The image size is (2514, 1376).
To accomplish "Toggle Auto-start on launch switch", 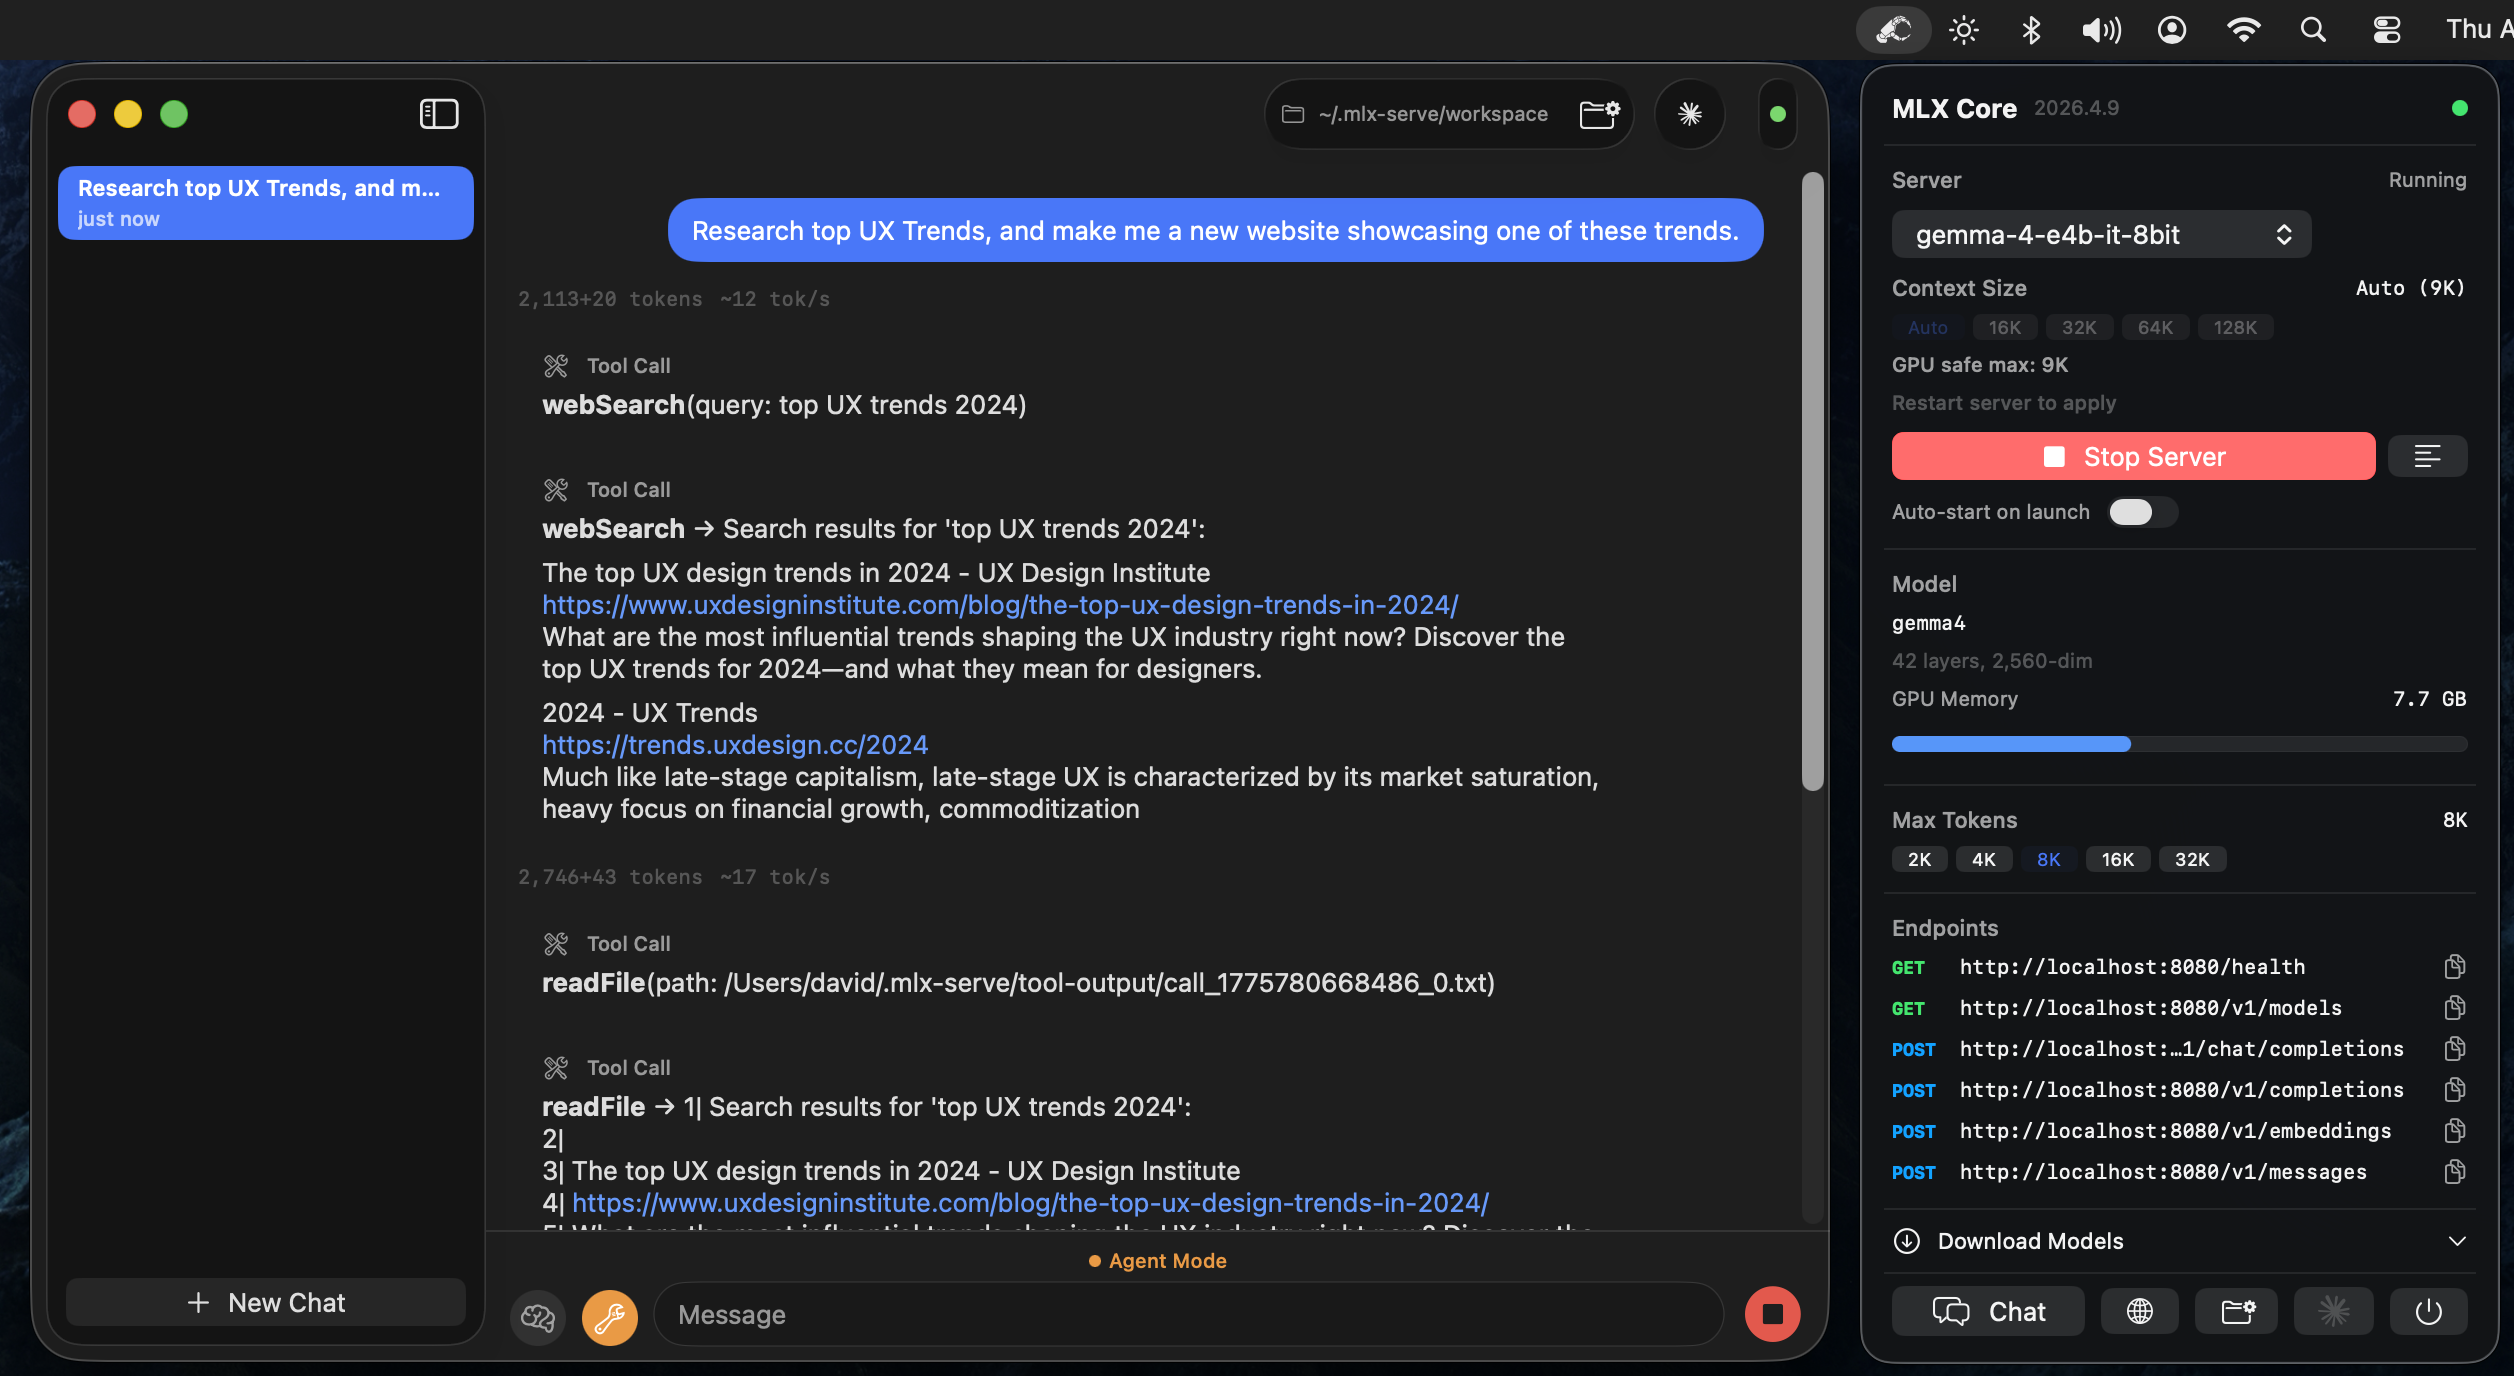I will coord(2141,512).
